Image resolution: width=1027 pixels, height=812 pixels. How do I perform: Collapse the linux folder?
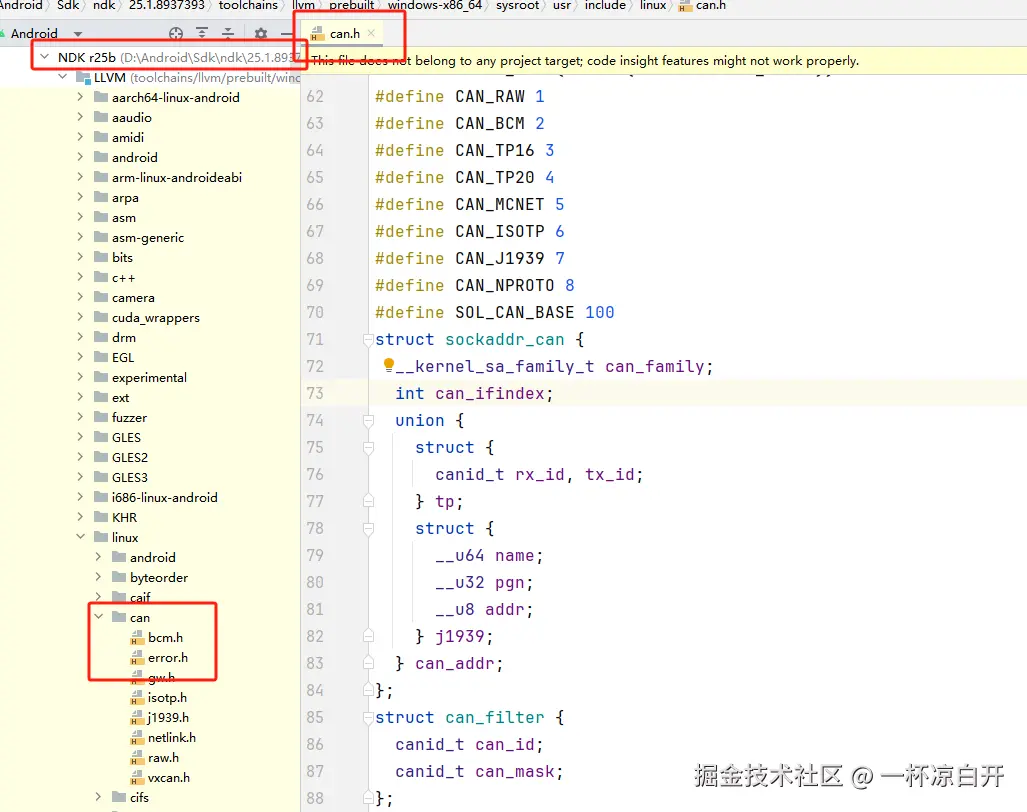click(81, 537)
